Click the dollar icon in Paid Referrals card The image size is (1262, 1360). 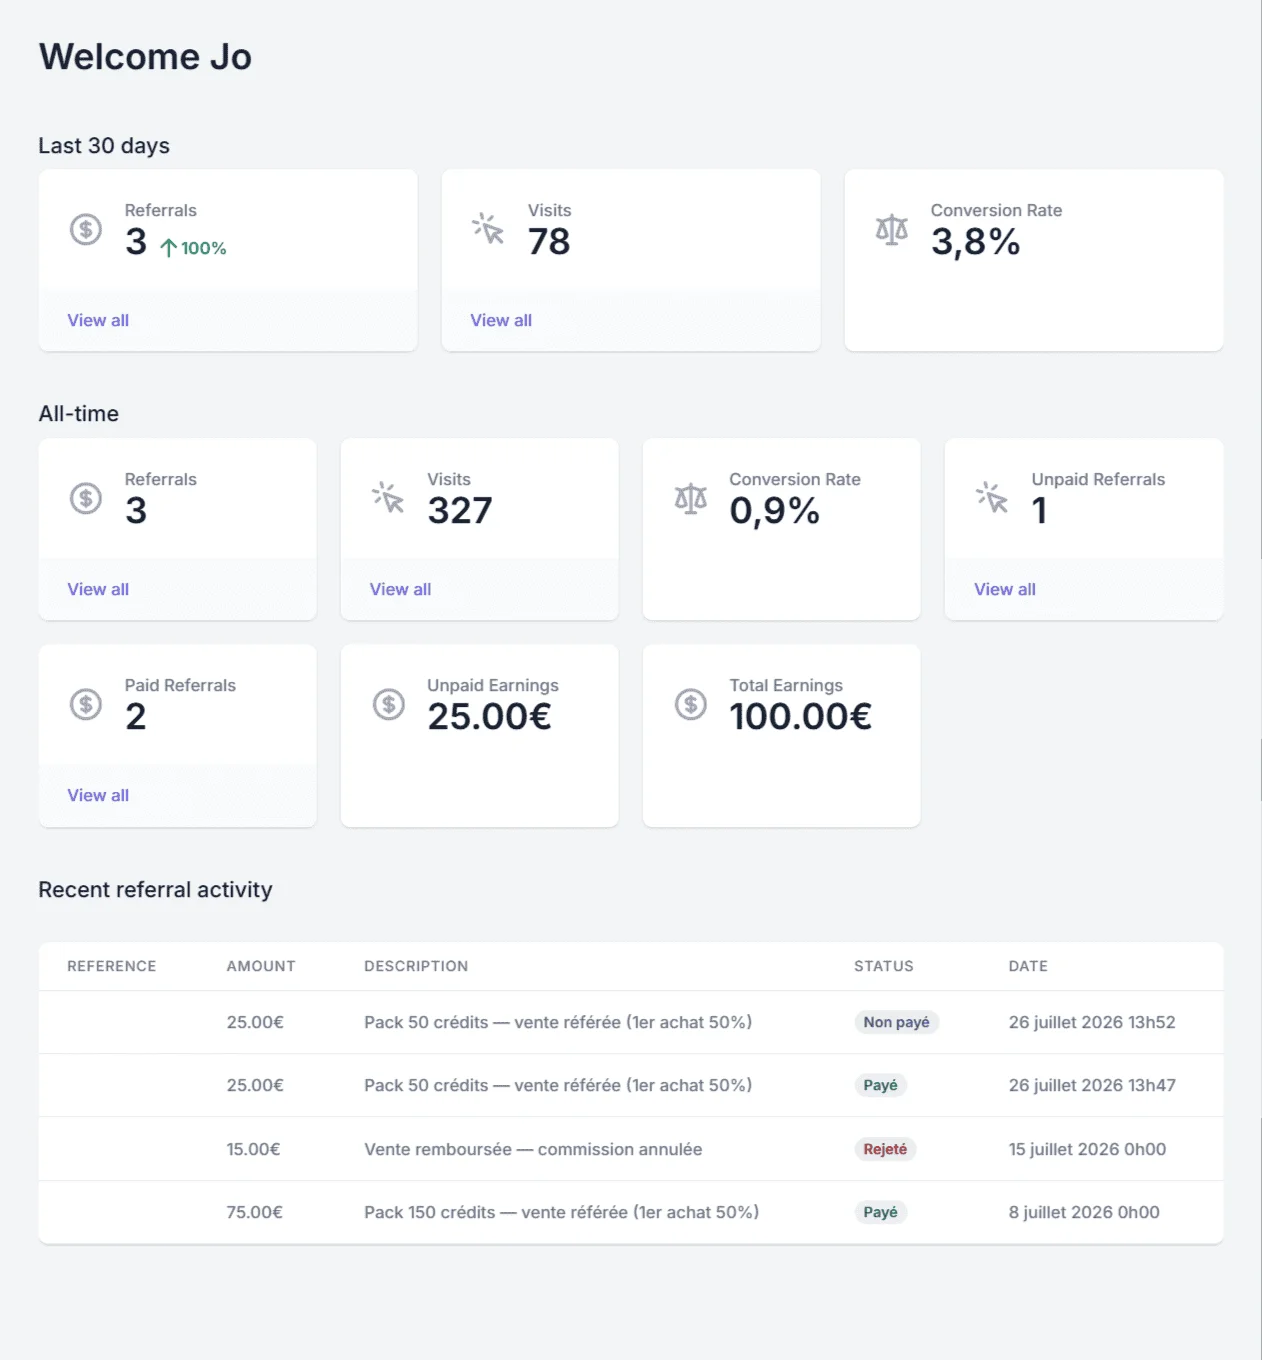pos(86,704)
